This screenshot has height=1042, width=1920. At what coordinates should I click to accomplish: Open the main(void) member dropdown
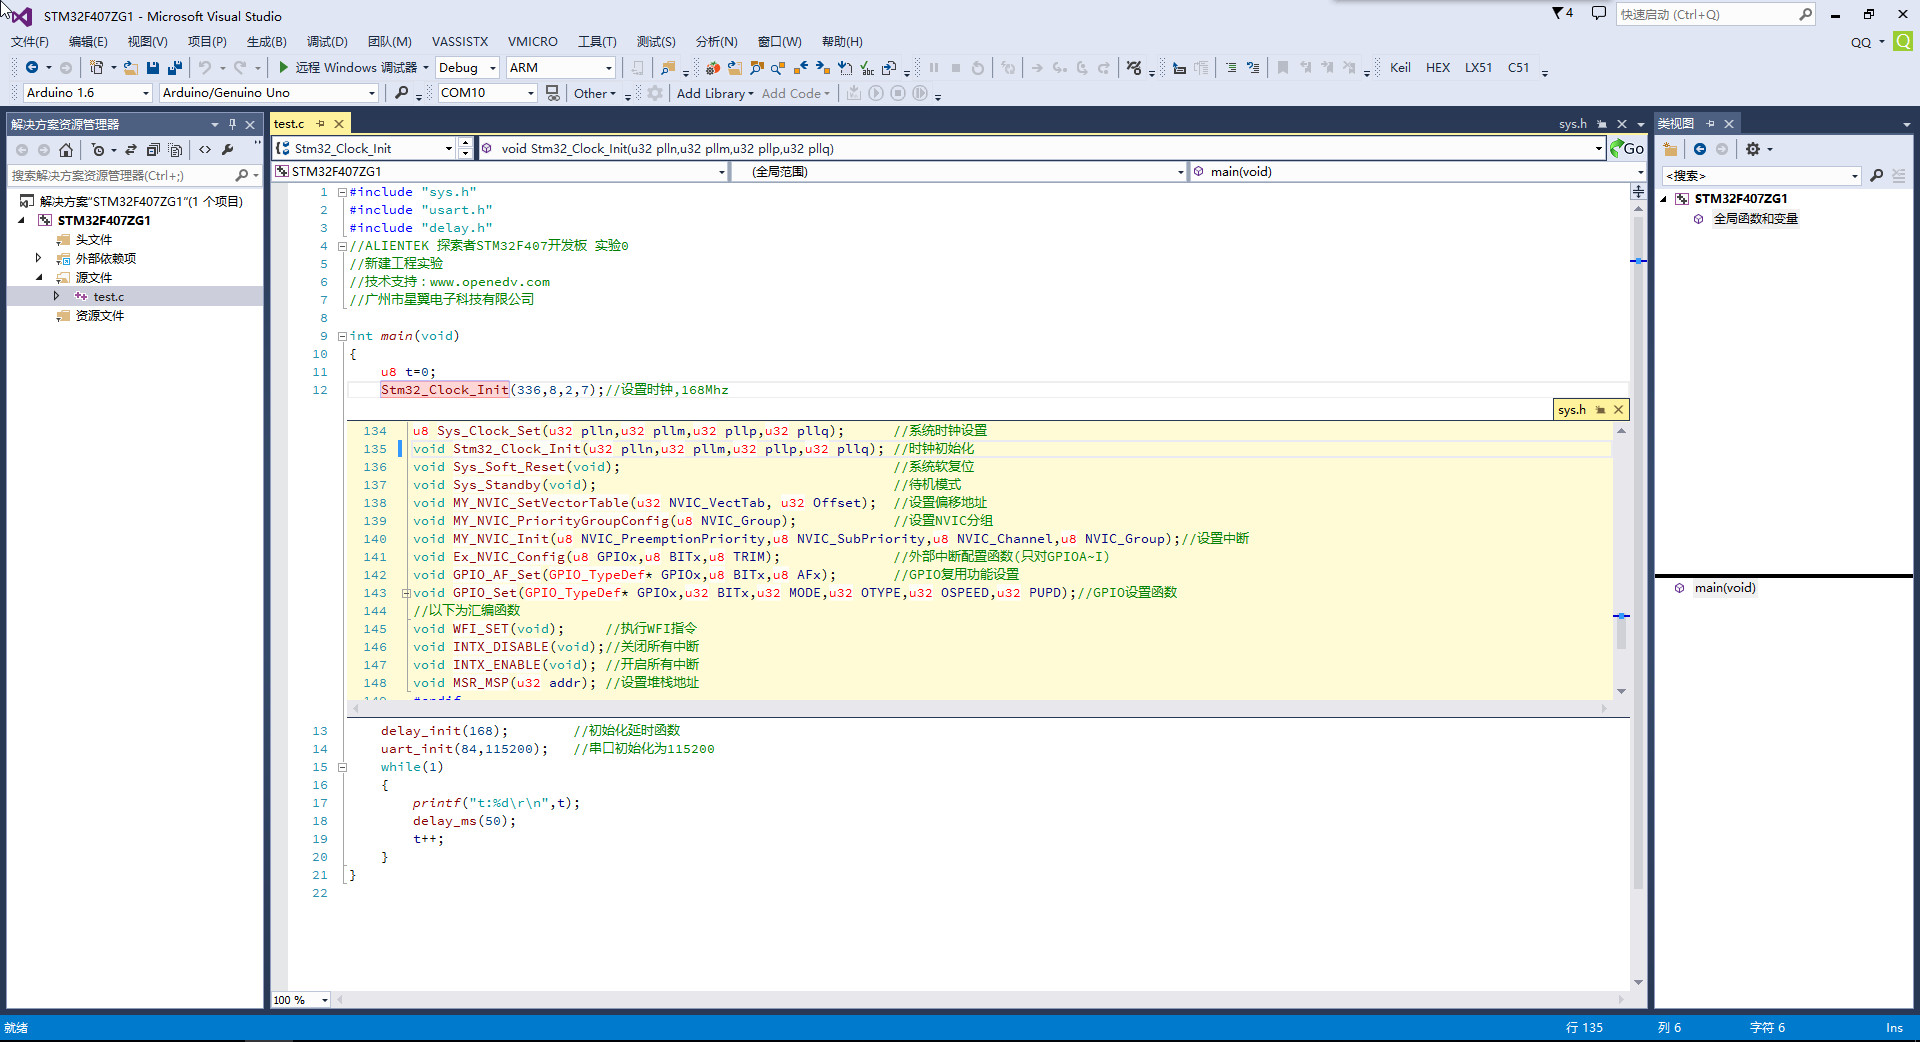point(1640,172)
